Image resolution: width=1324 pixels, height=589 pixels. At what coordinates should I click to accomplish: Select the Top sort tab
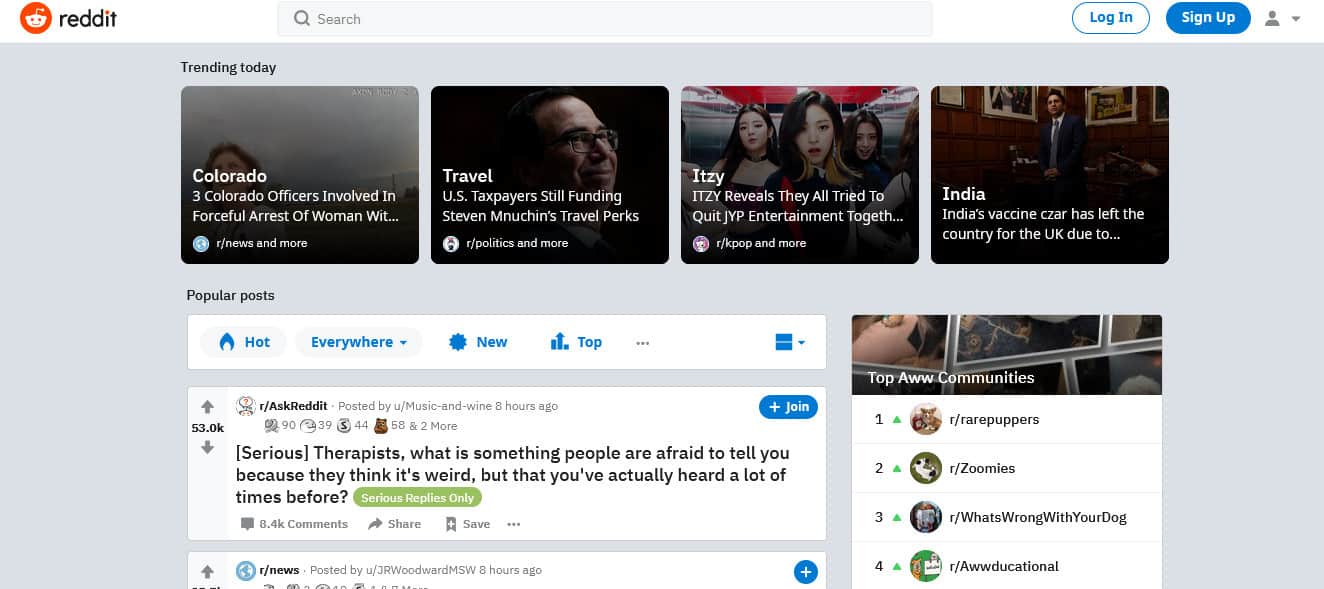[576, 342]
